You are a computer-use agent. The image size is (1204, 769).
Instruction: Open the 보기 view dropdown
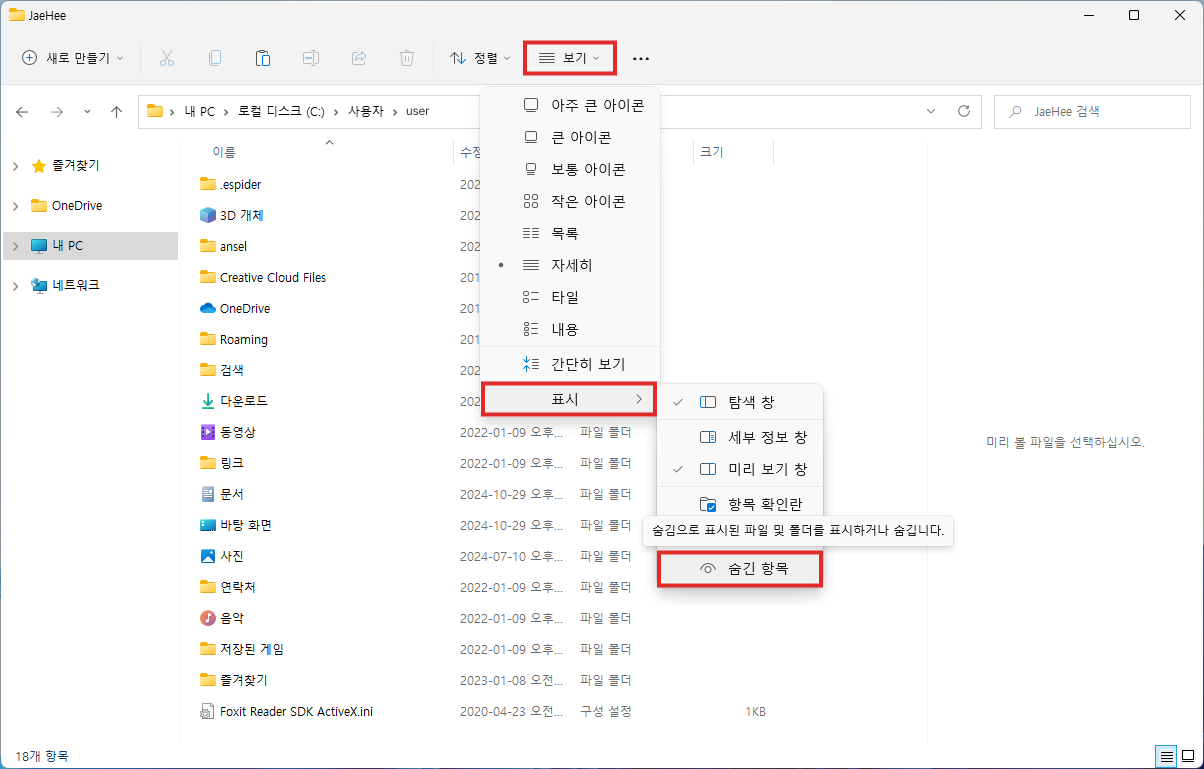[570, 58]
